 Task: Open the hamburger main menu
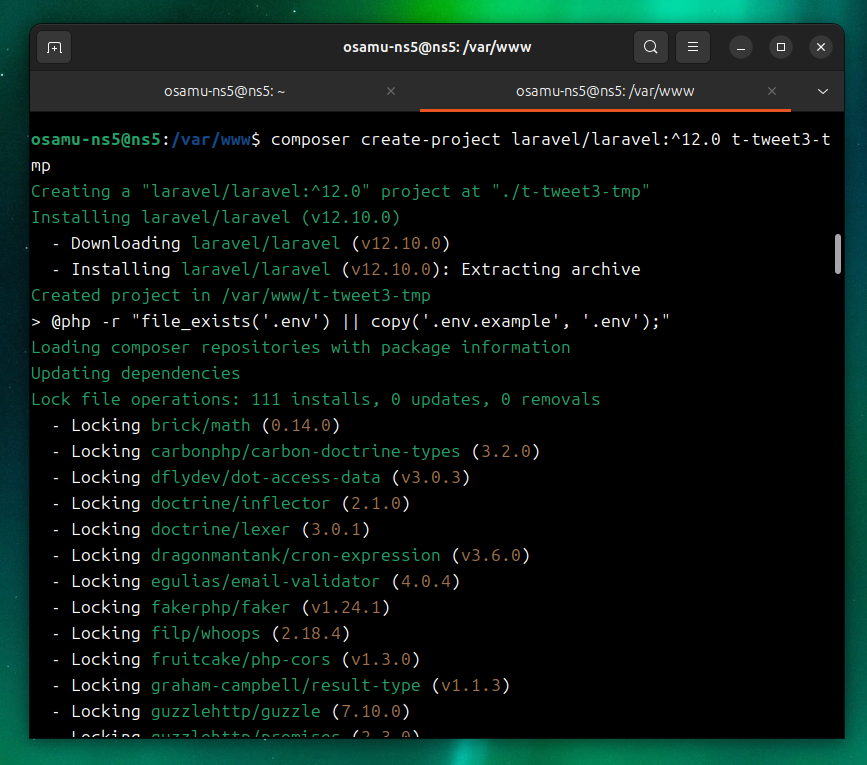692,47
